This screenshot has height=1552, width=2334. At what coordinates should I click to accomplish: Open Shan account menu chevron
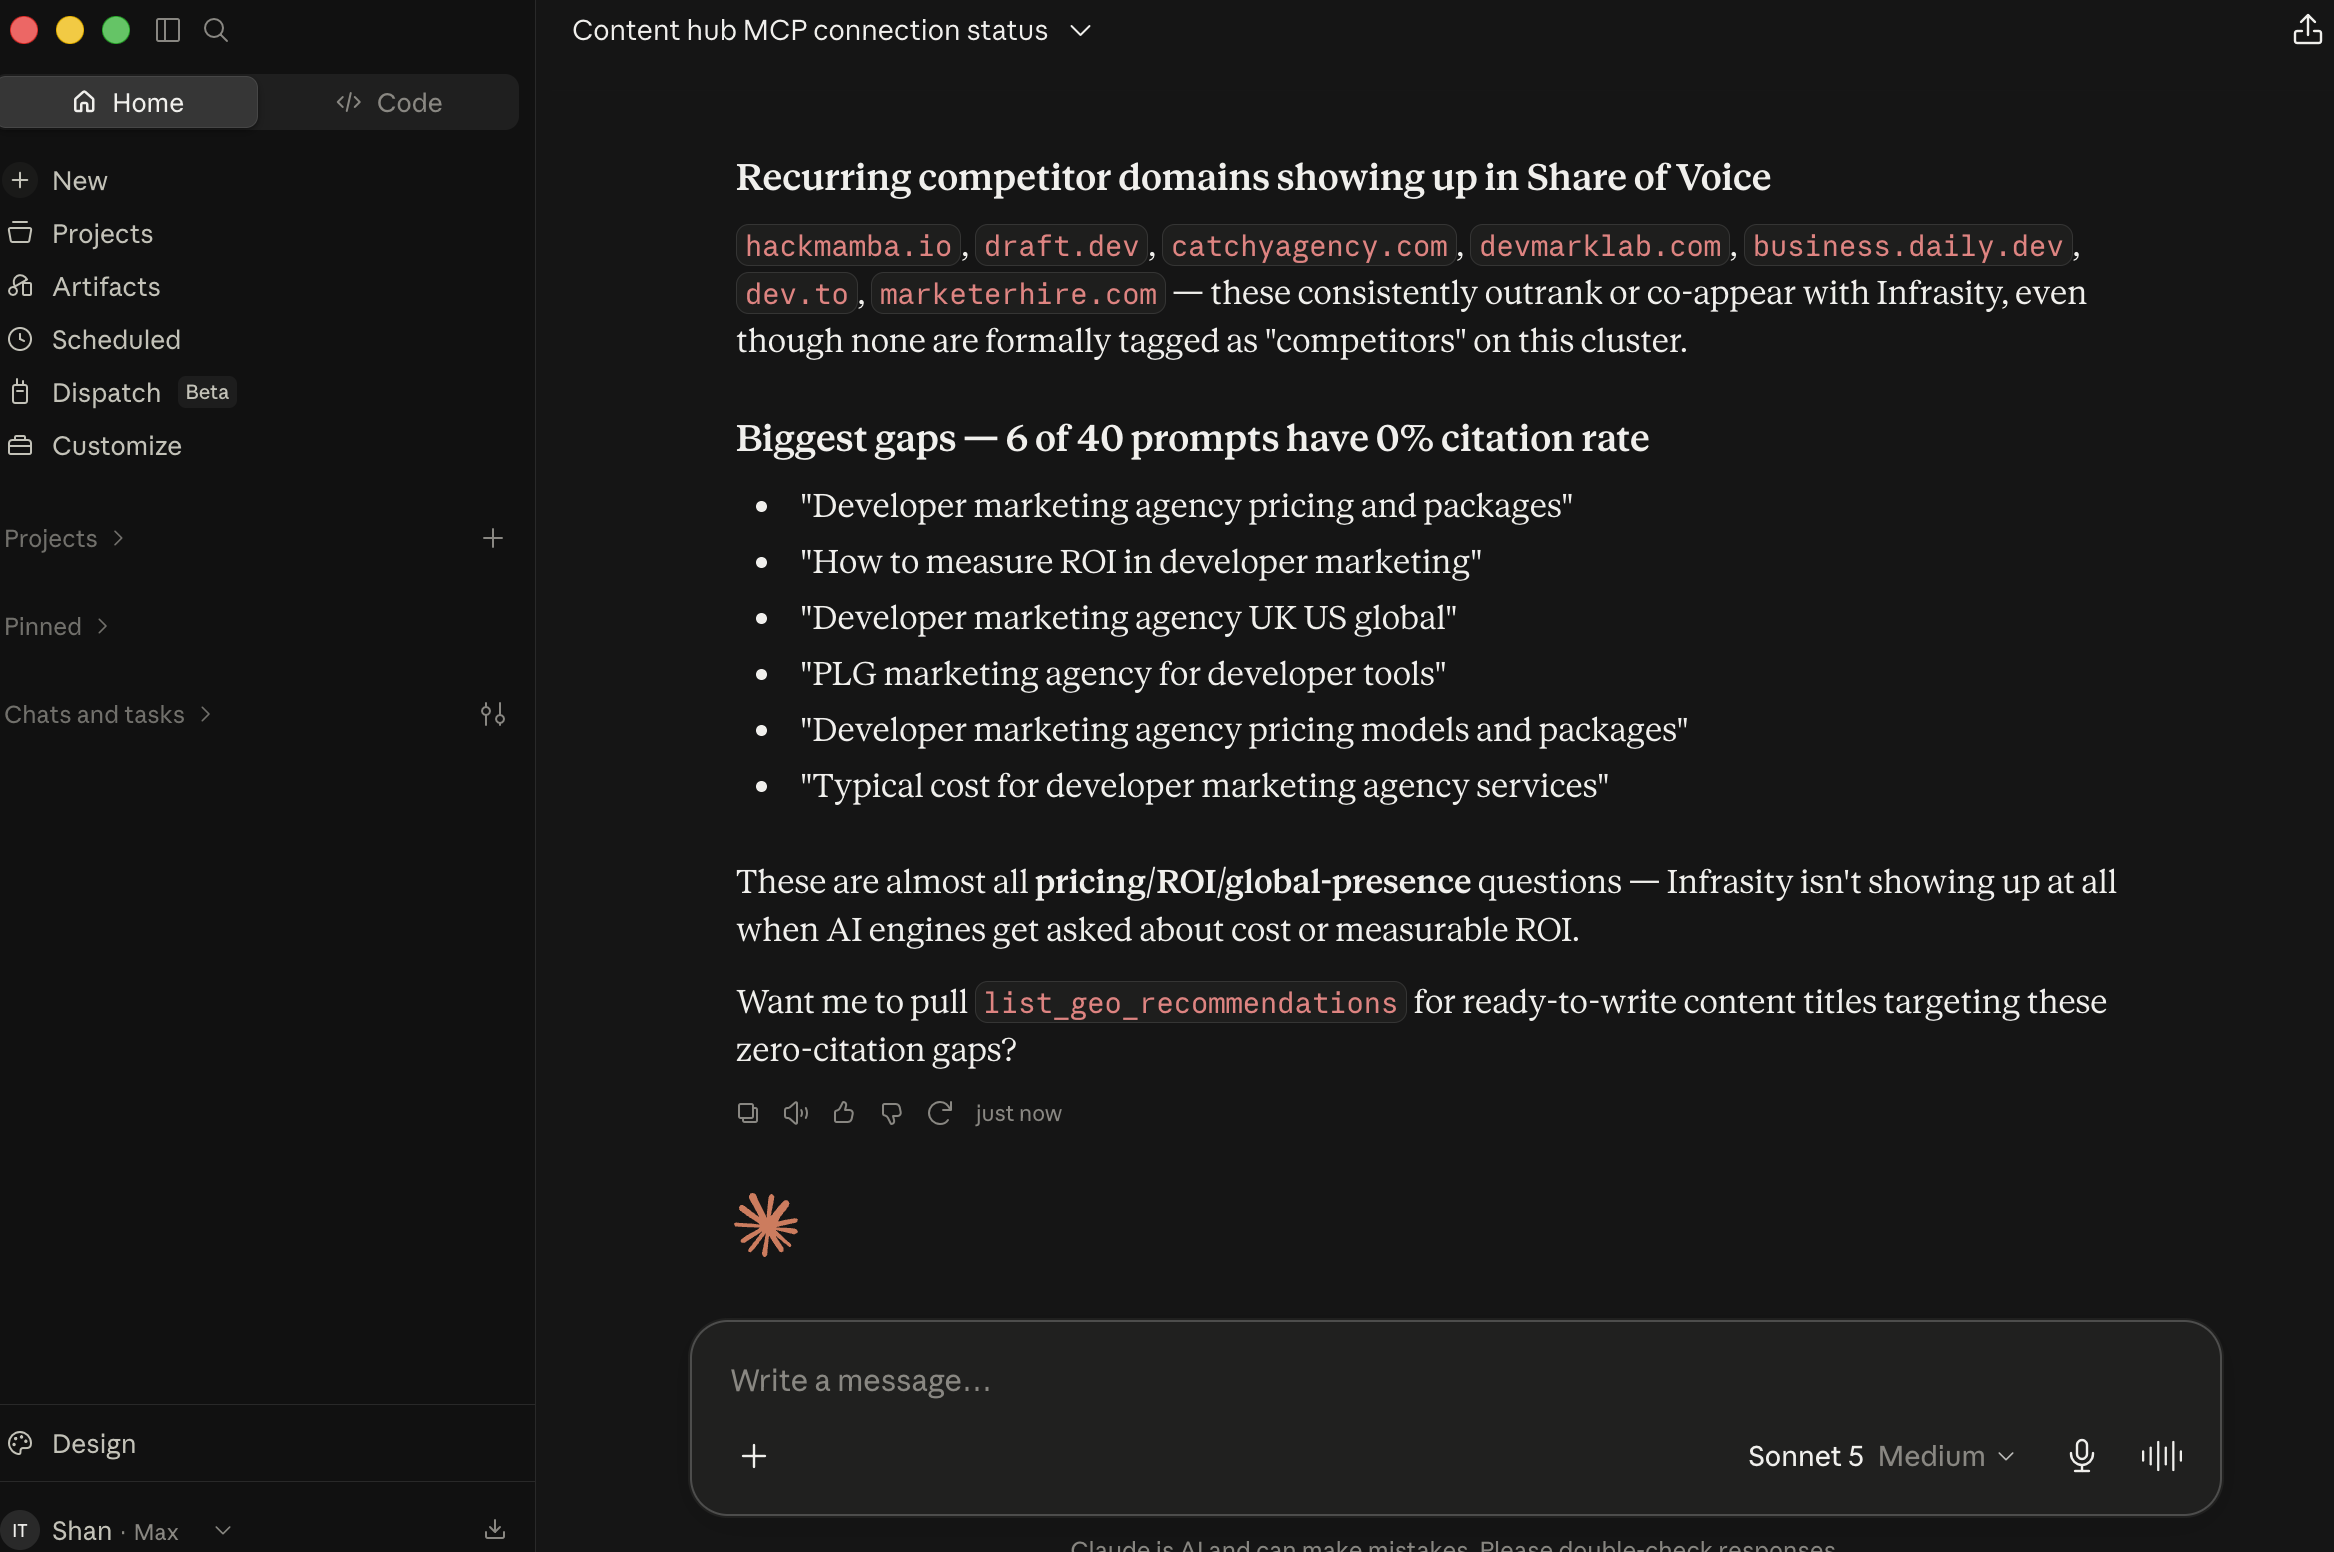click(223, 1530)
